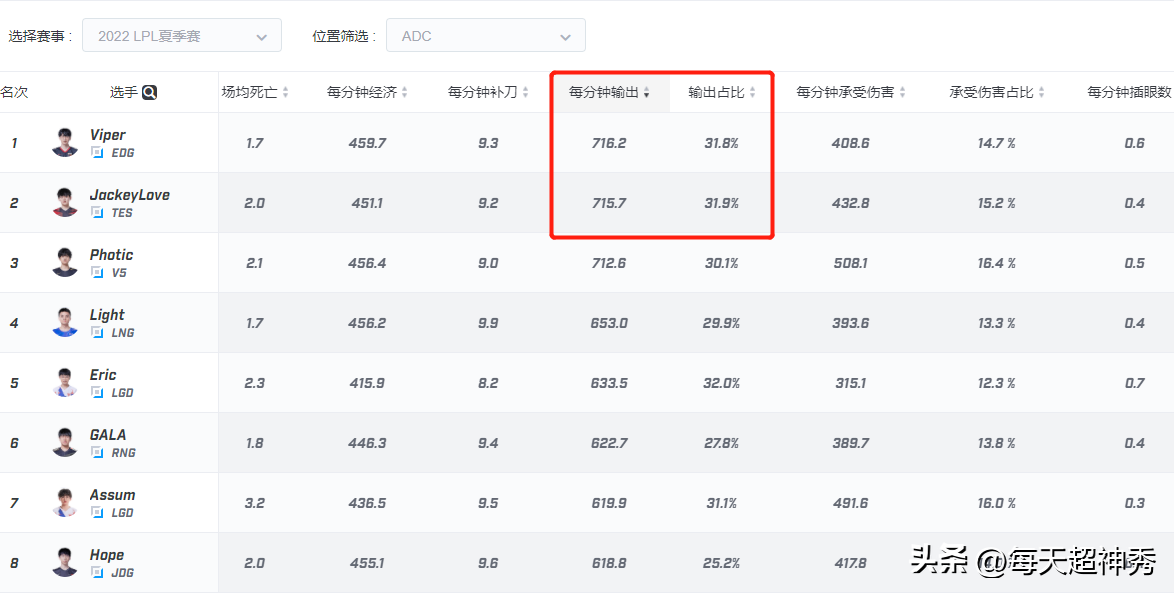This screenshot has height=593, width=1174.
Task: Open Light's player avatar
Action: tap(65, 322)
